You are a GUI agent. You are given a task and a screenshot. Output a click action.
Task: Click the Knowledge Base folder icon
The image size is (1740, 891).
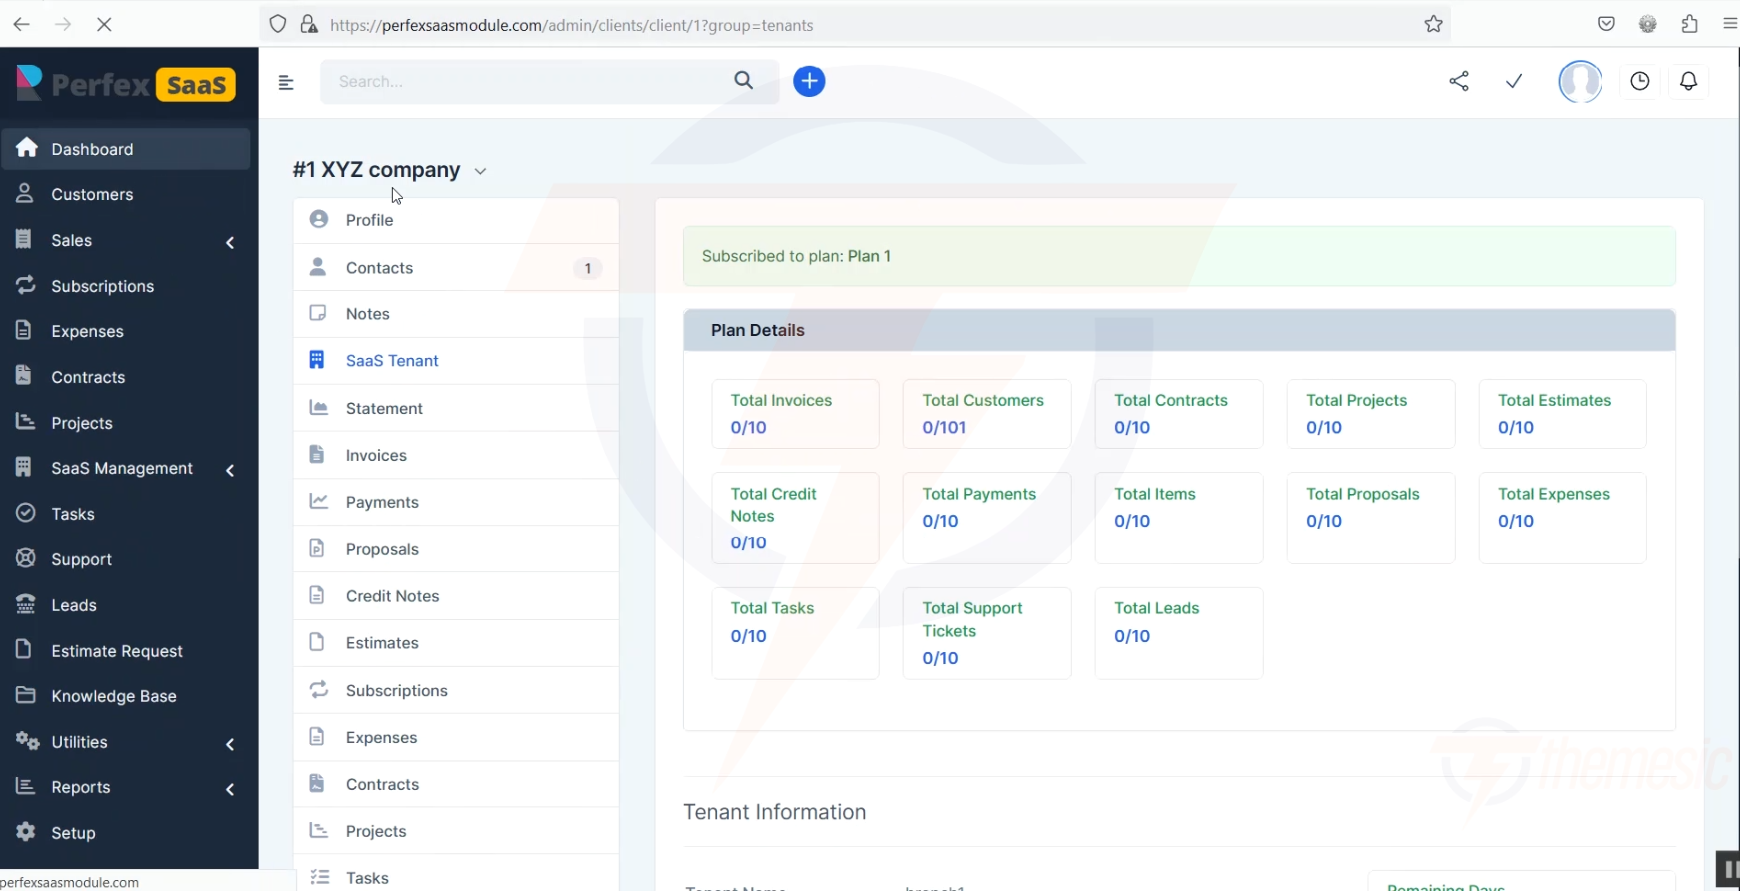(25, 695)
